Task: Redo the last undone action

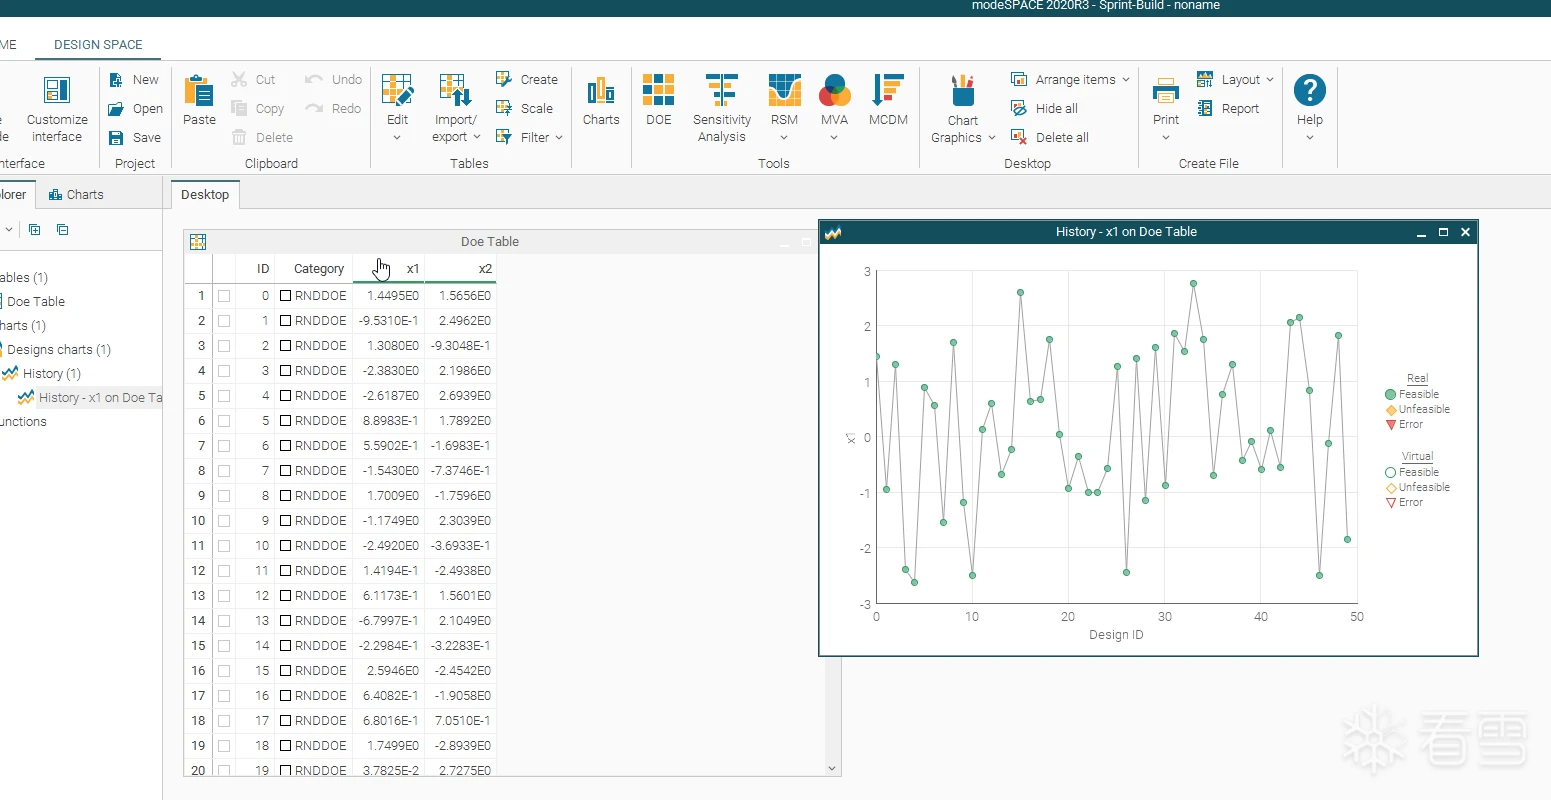Action: pos(333,109)
